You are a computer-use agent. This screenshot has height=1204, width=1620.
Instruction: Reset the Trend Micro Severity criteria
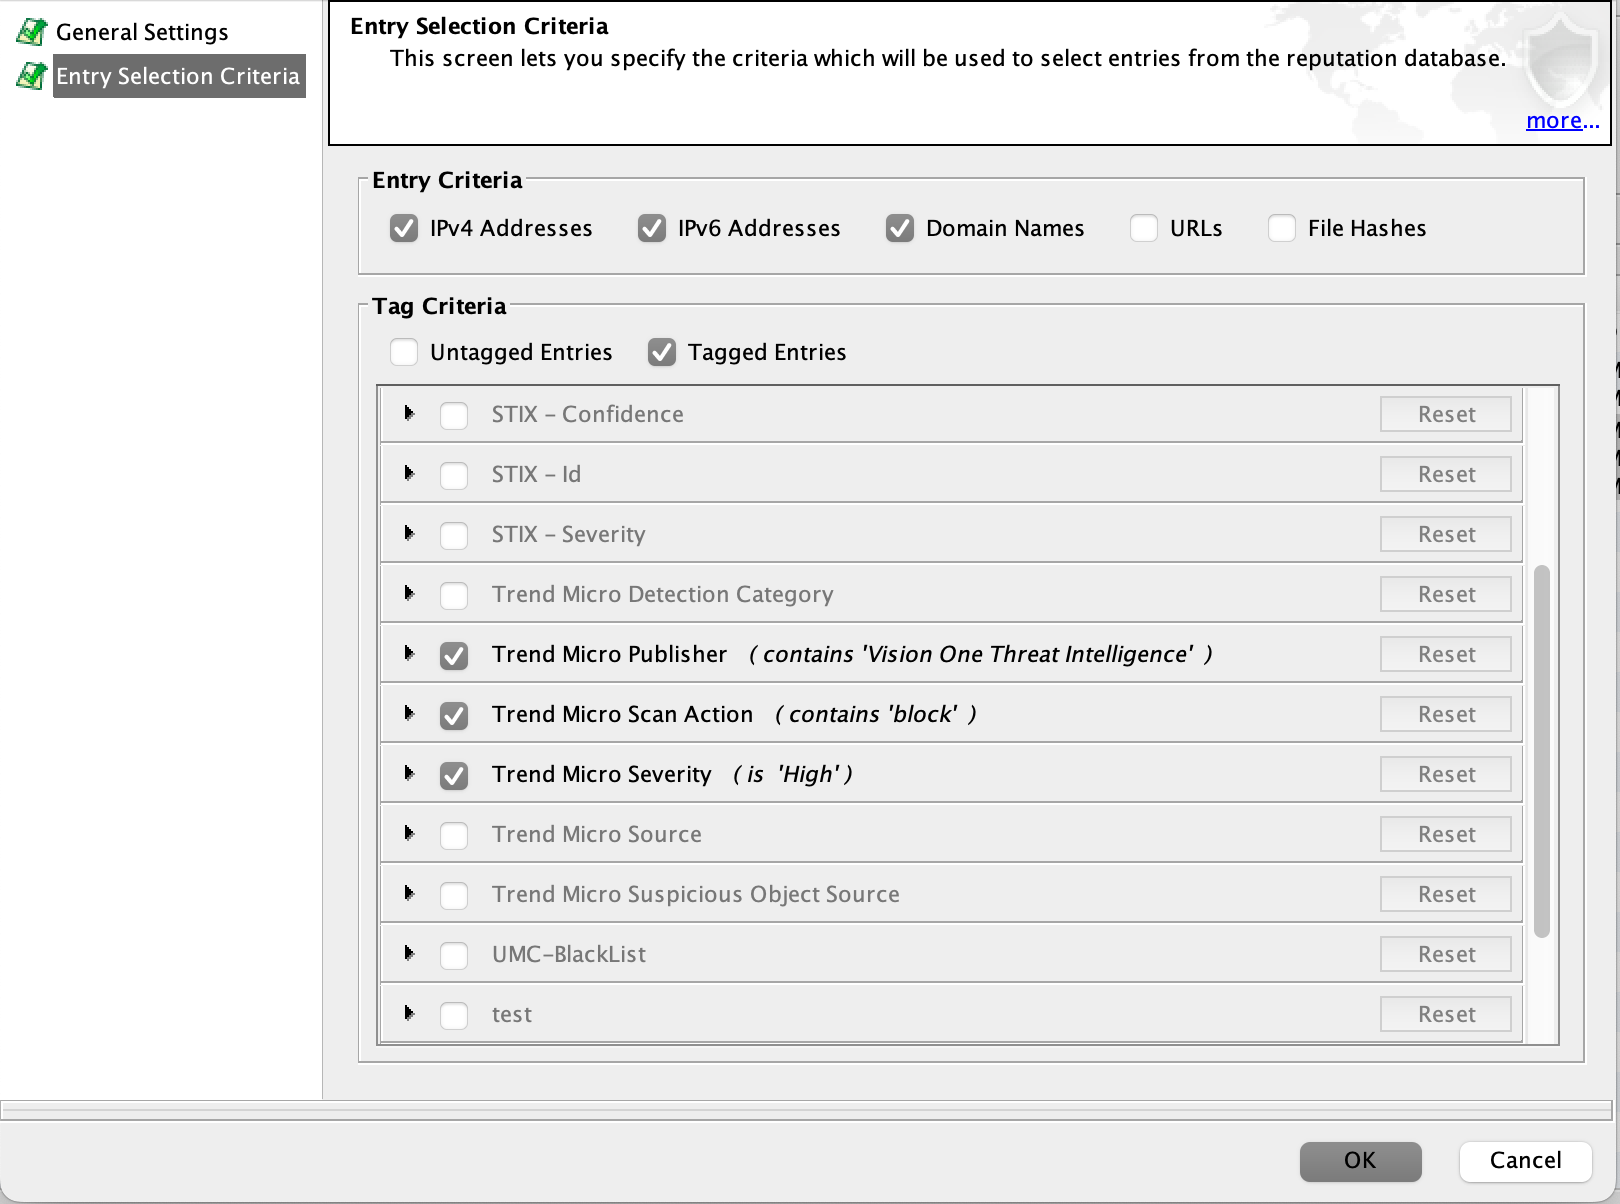[x=1445, y=774]
